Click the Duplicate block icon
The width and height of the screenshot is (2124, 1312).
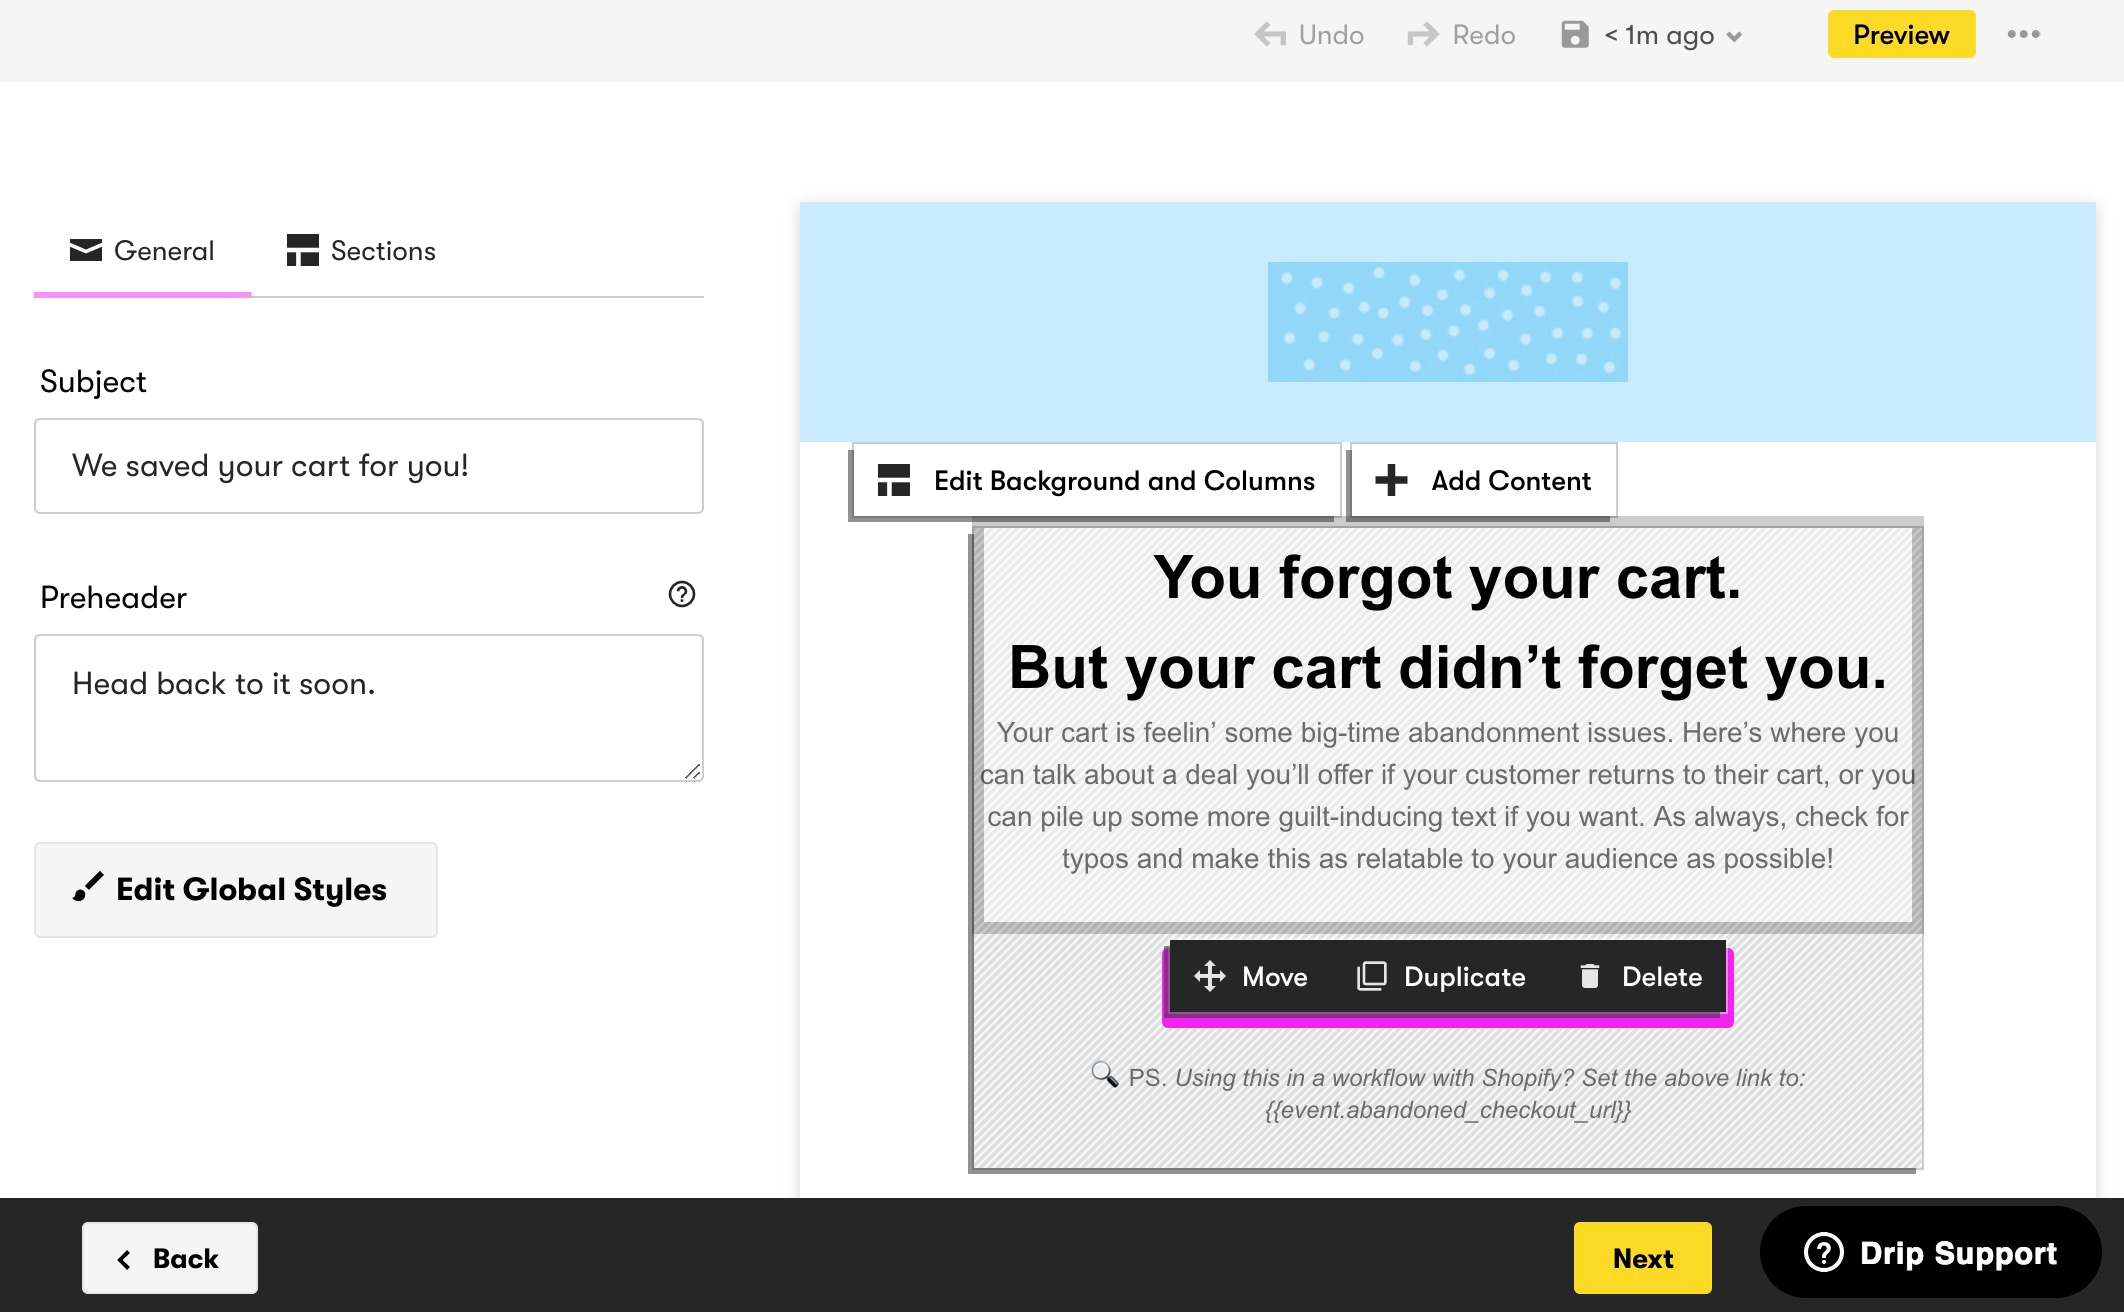click(x=1371, y=976)
